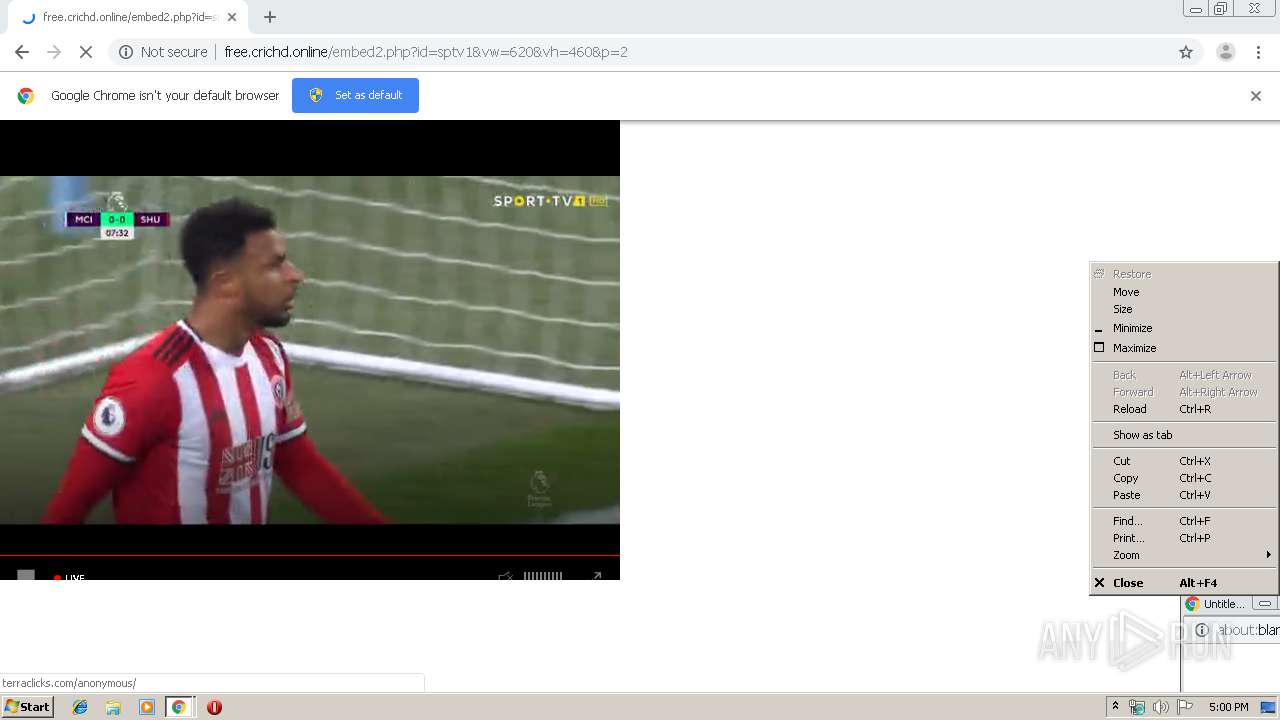Go back with the browser back arrow
This screenshot has height=720, width=1280.
click(x=22, y=52)
